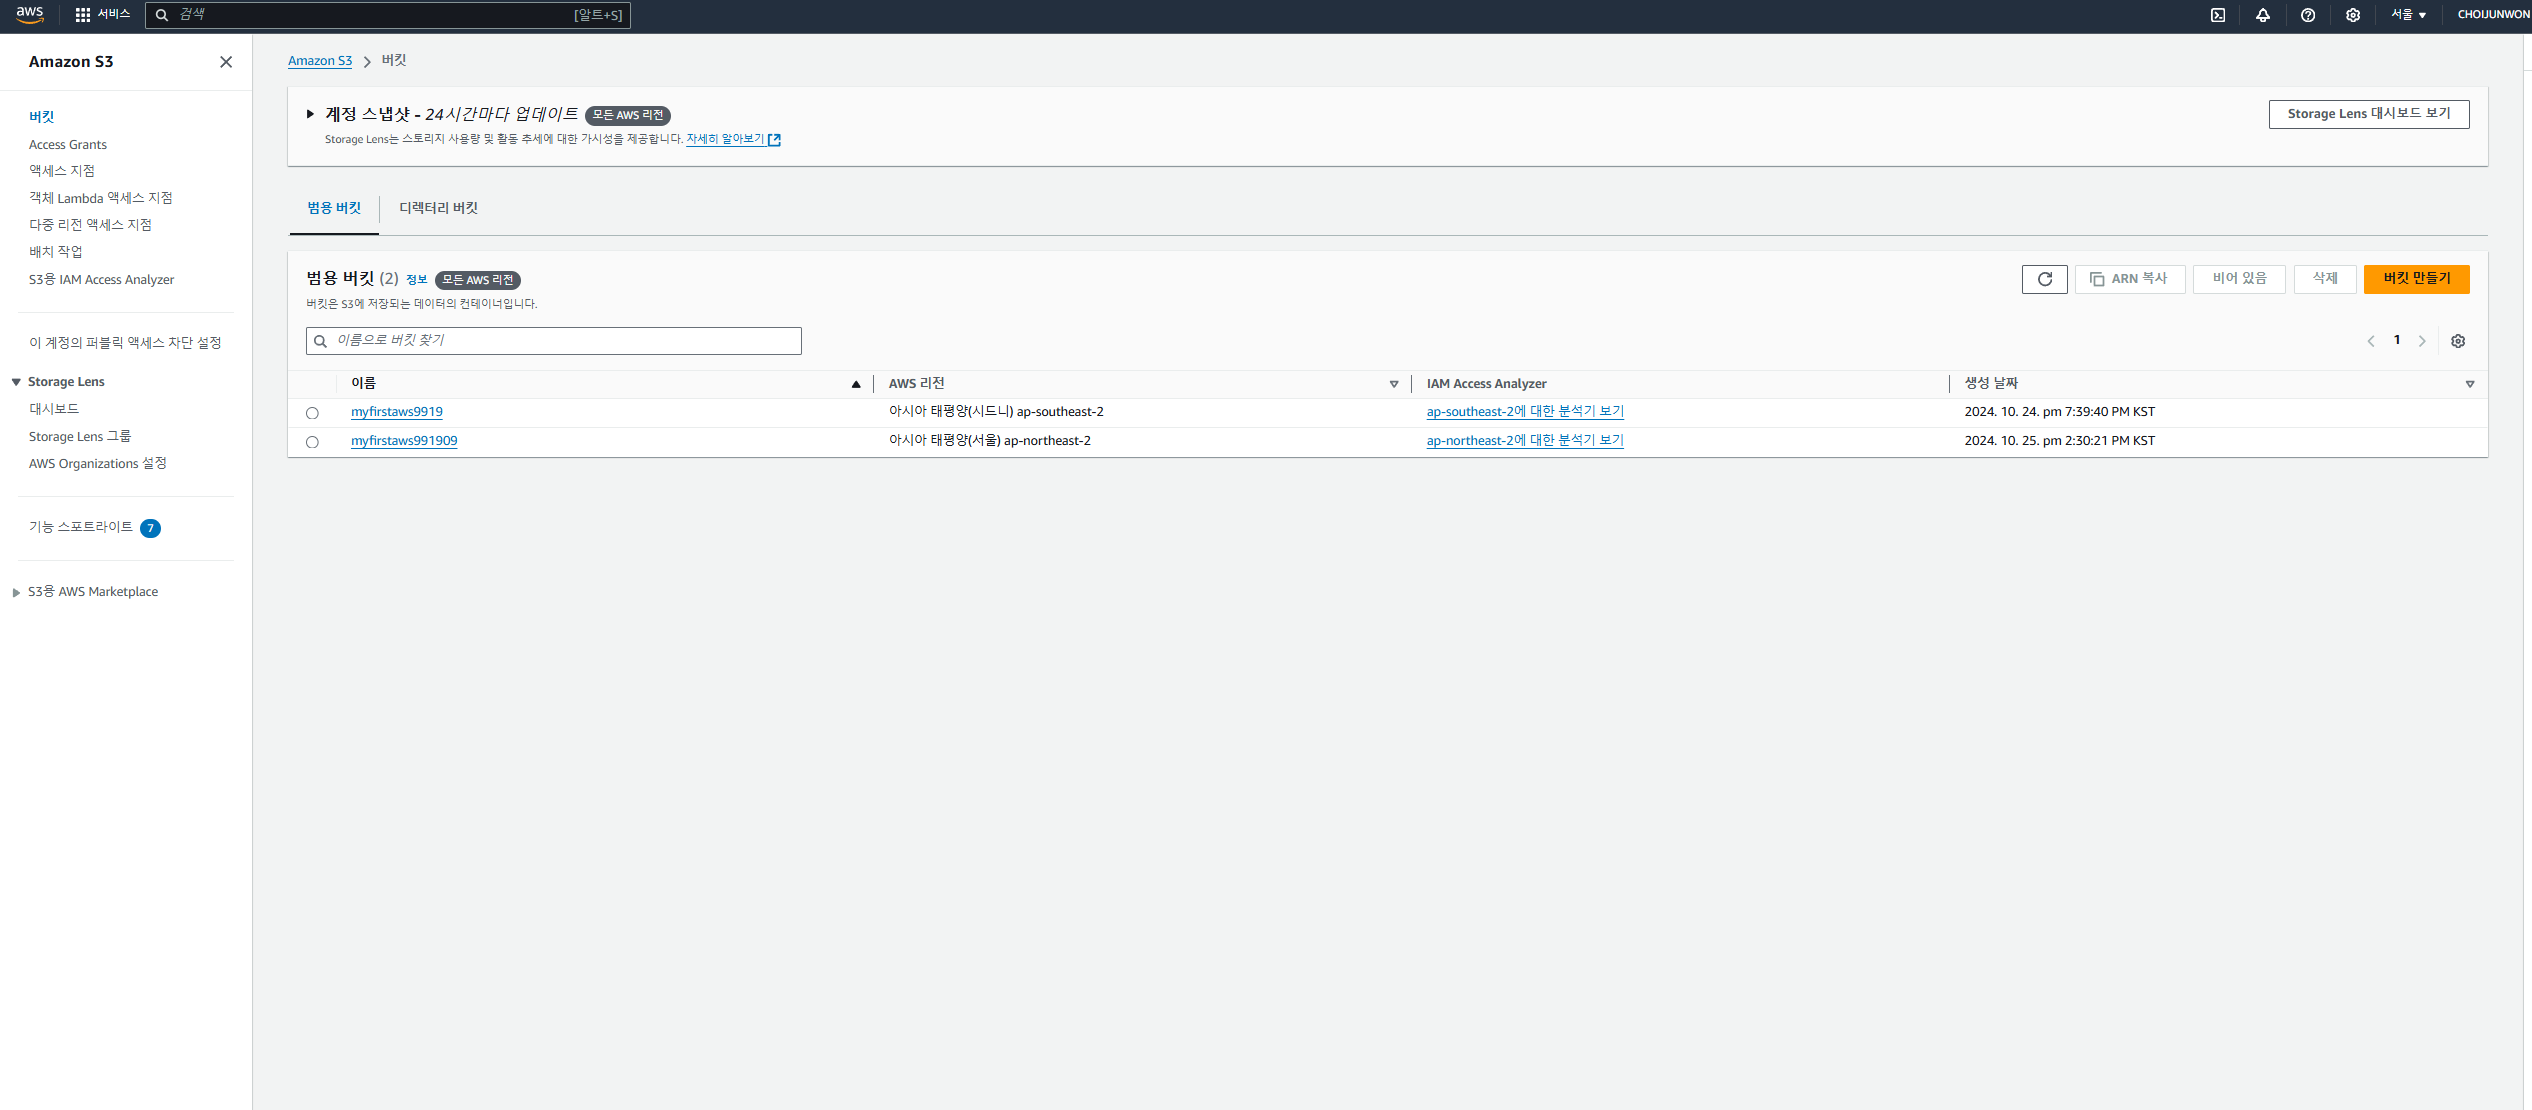This screenshot has height=1110, width=2532.
Task: Click Storage Lens 대시보드 보기 button
Action: 2369,114
